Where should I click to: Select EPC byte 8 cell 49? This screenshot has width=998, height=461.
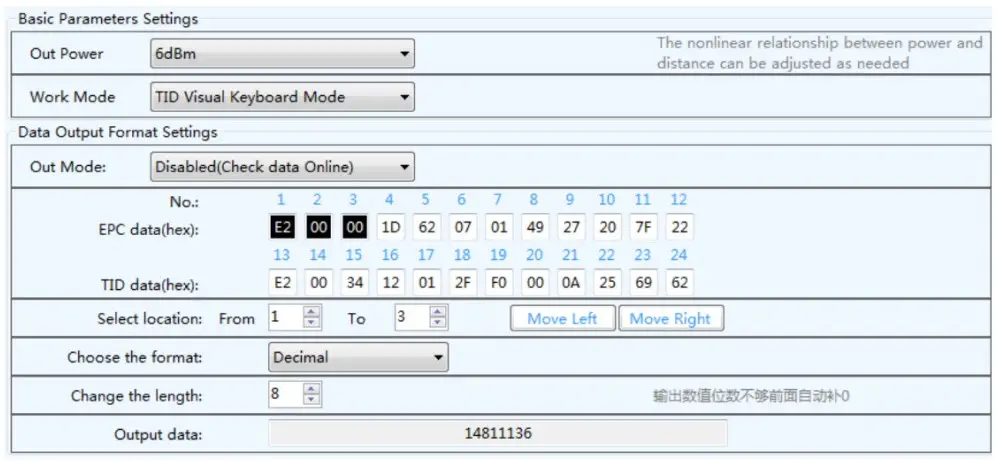[x=535, y=227]
